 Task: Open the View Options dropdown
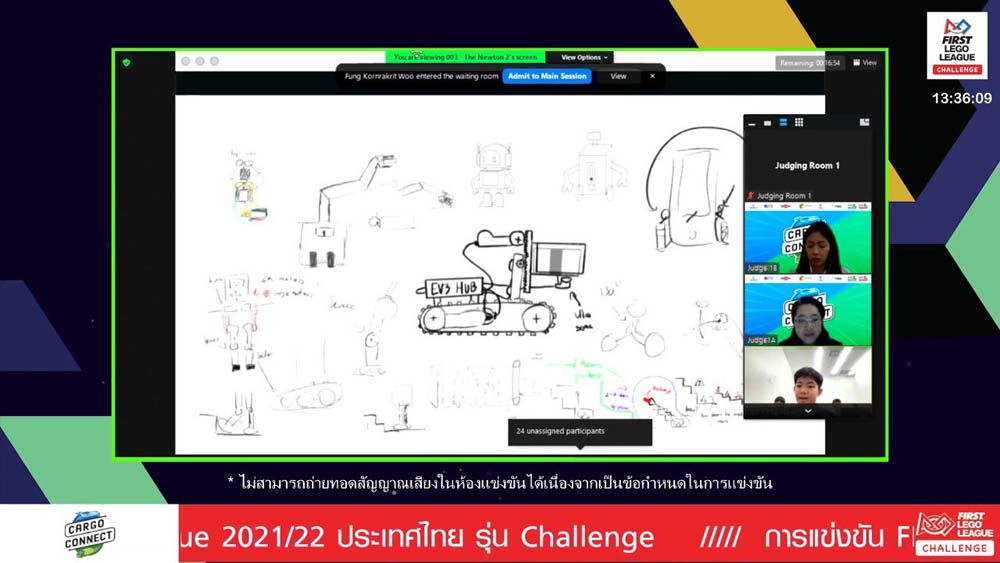pyautogui.click(x=584, y=58)
